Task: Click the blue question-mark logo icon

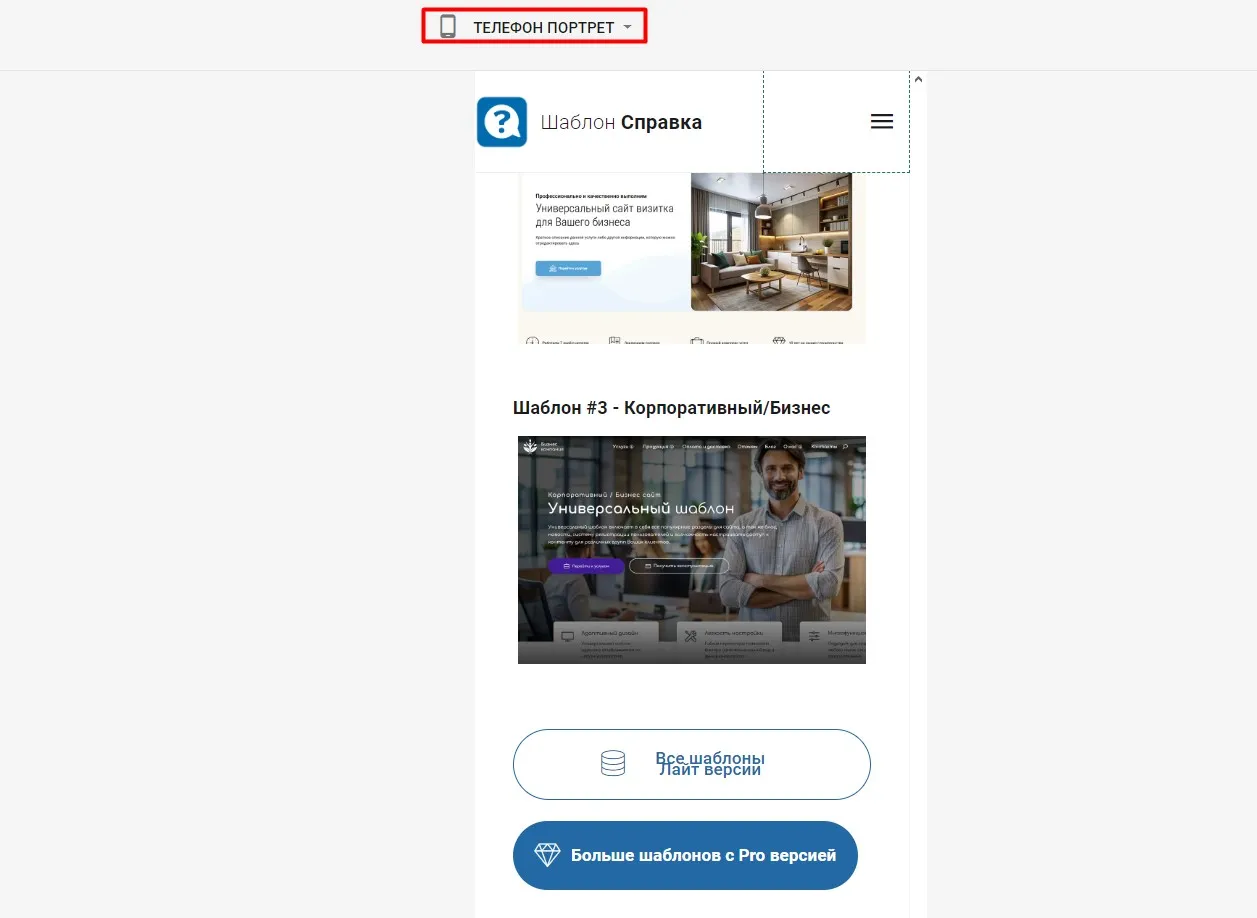Action: [502, 122]
